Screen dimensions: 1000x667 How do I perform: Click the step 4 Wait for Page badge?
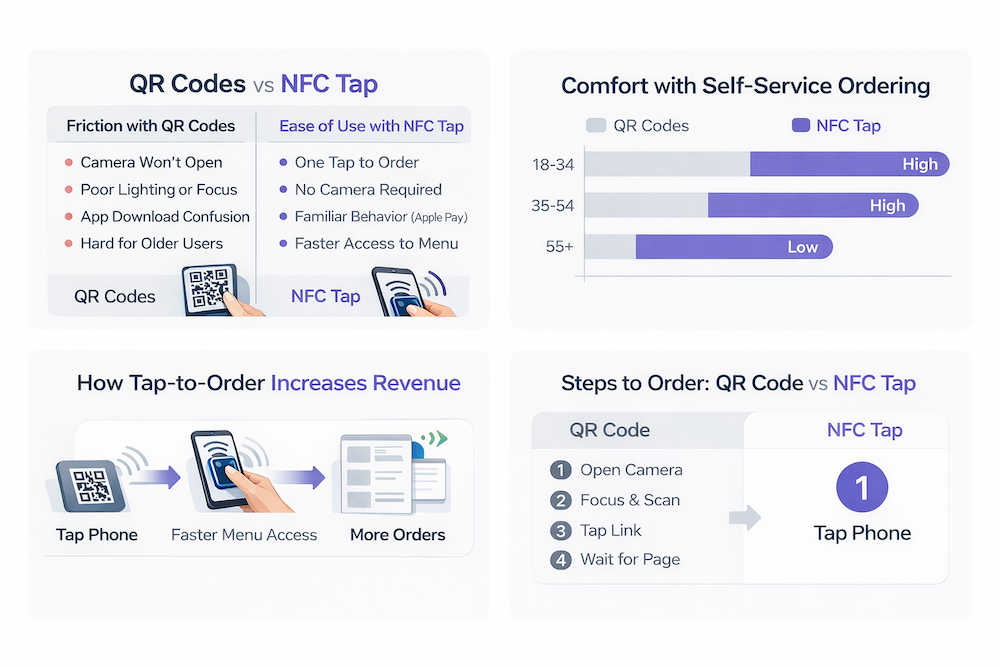coord(560,560)
